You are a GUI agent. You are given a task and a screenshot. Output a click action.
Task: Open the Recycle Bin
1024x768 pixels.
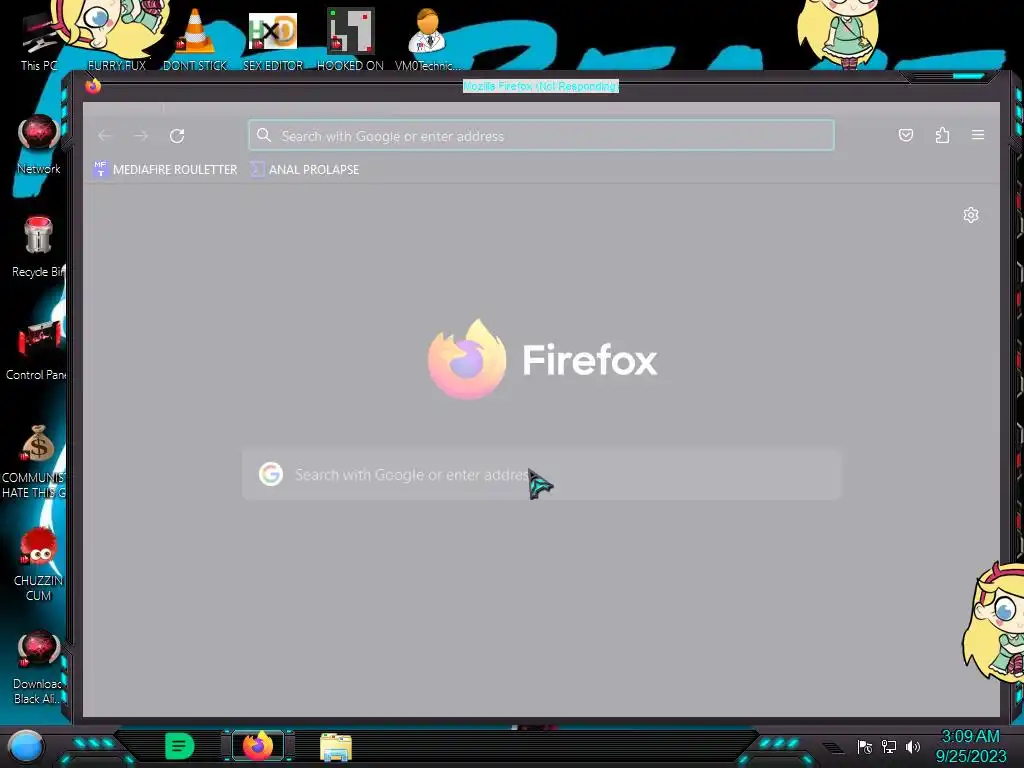pyautogui.click(x=38, y=247)
